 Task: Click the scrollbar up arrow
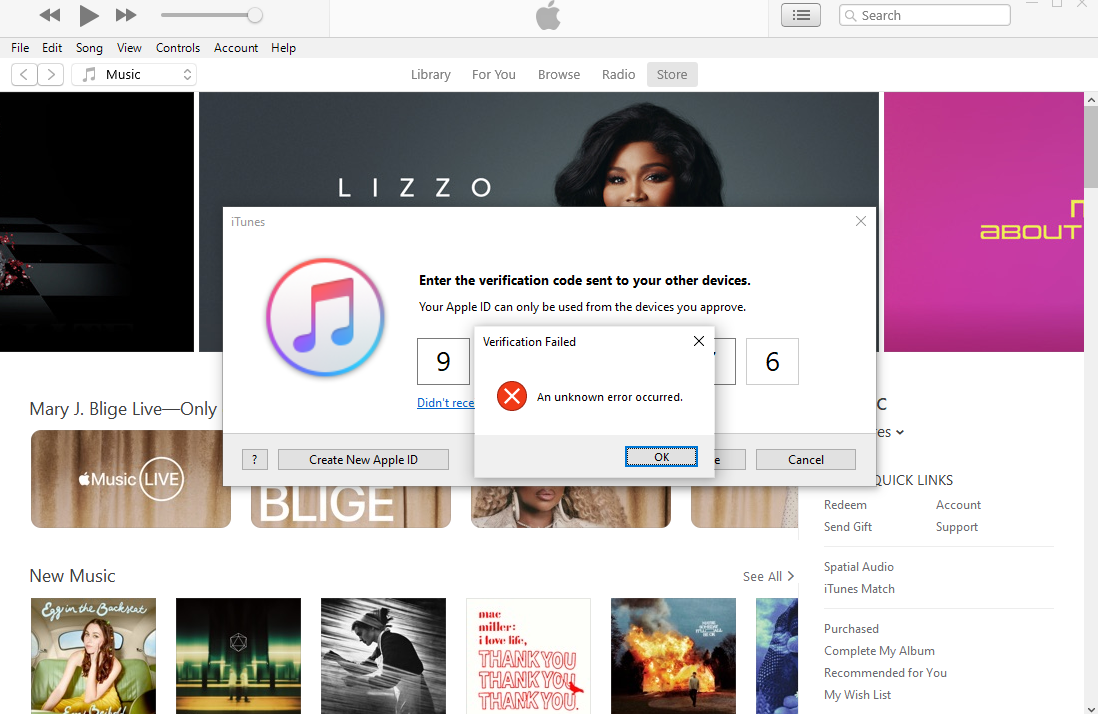1091,99
